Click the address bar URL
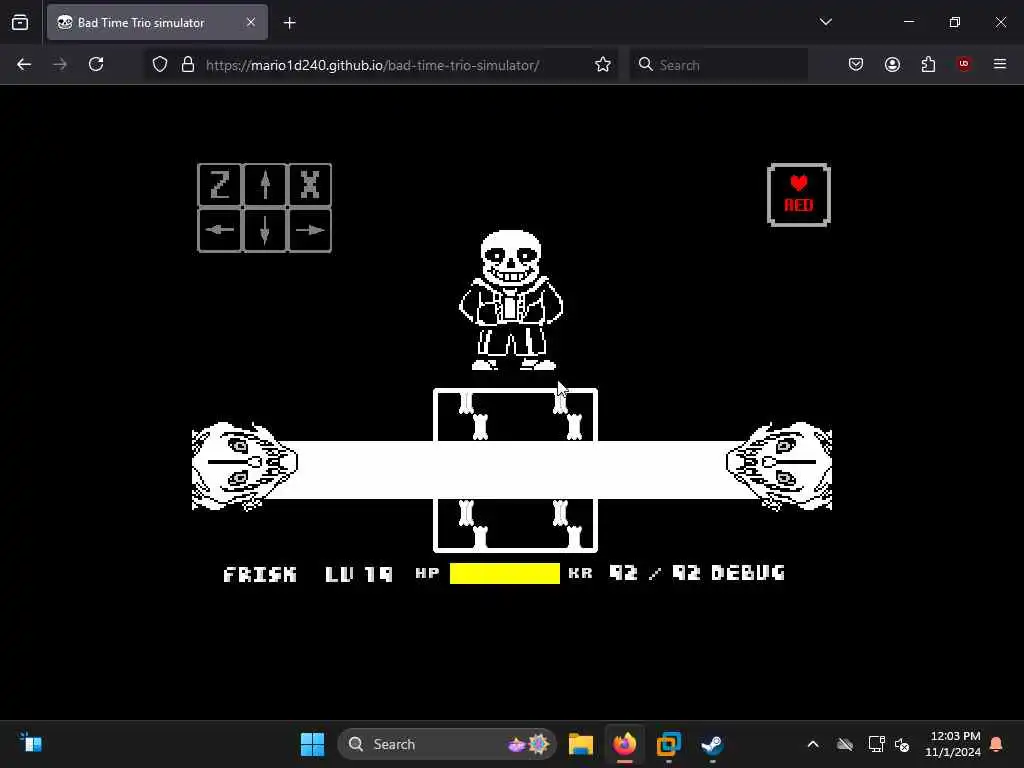This screenshot has width=1024, height=768. tap(372, 65)
